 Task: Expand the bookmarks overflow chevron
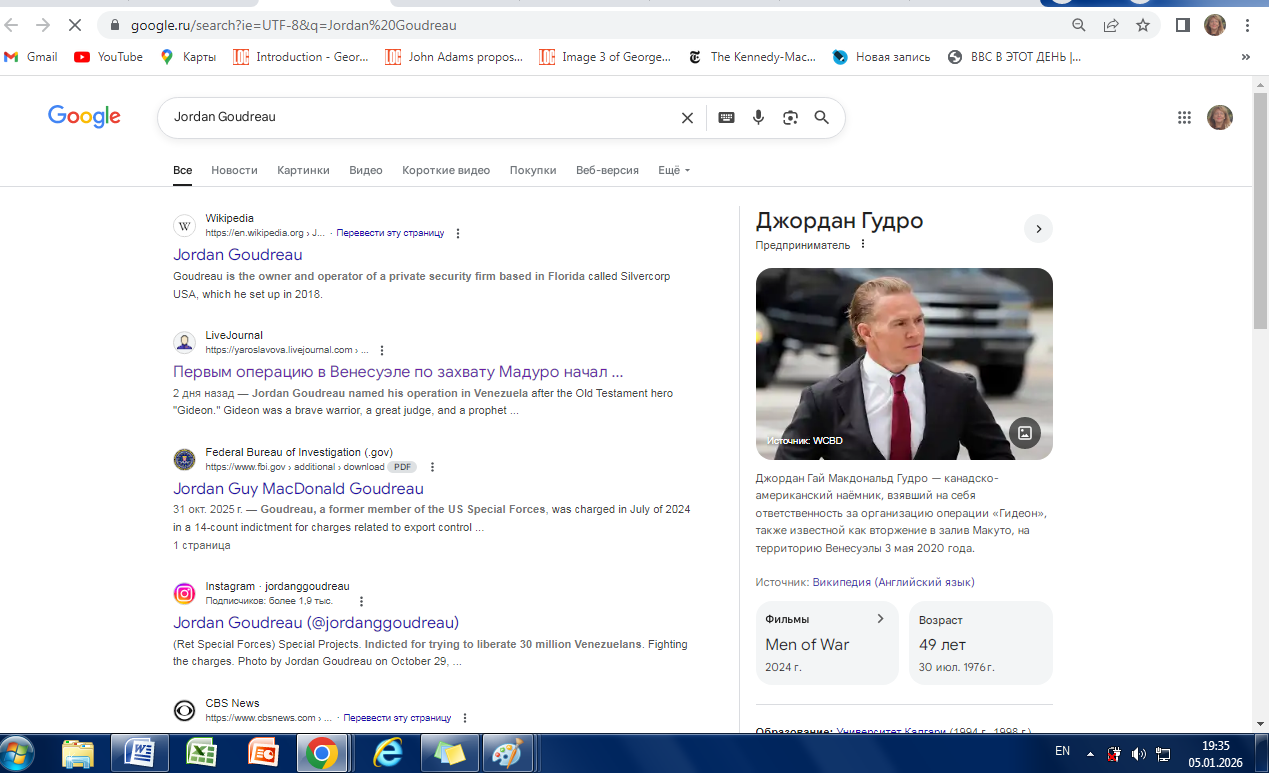point(1245,57)
